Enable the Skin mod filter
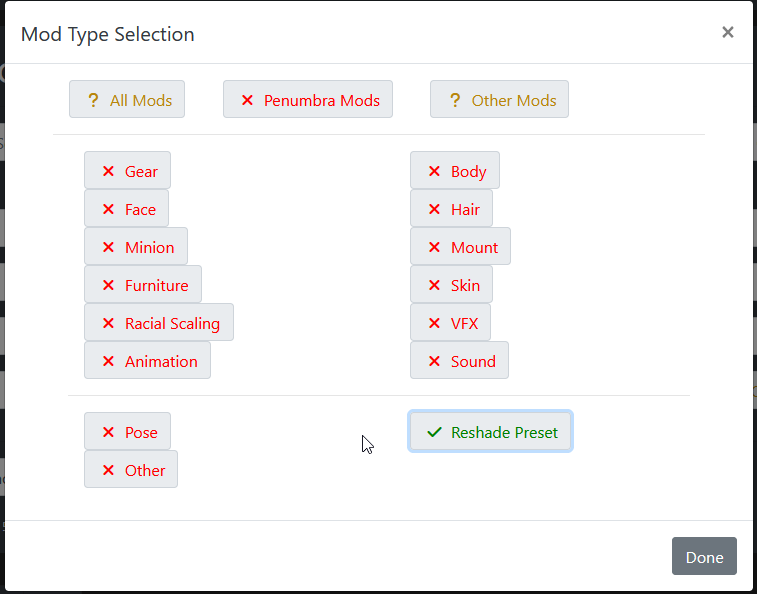Viewport: 757px width, 594px height. click(x=451, y=284)
